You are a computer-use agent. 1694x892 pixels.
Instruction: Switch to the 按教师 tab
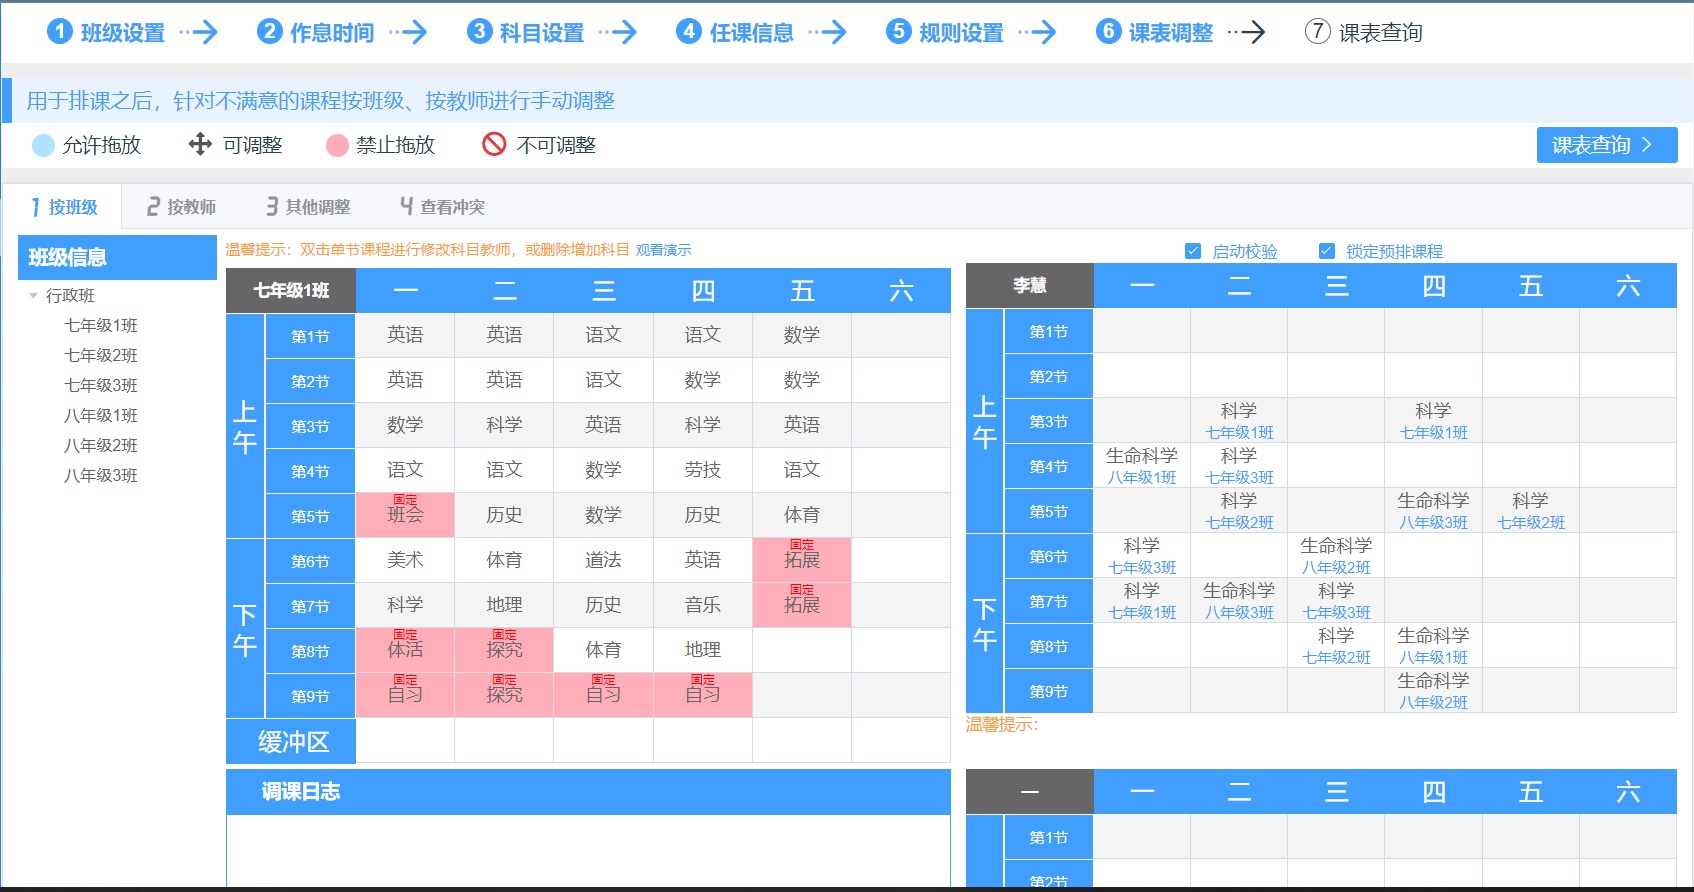(x=181, y=207)
